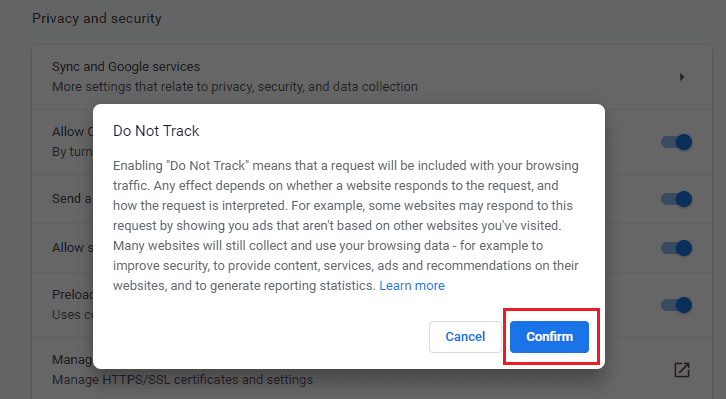The image size is (726, 399).
Task: Click the 'Privacy and security' section heading
Action: coord(97,19)
